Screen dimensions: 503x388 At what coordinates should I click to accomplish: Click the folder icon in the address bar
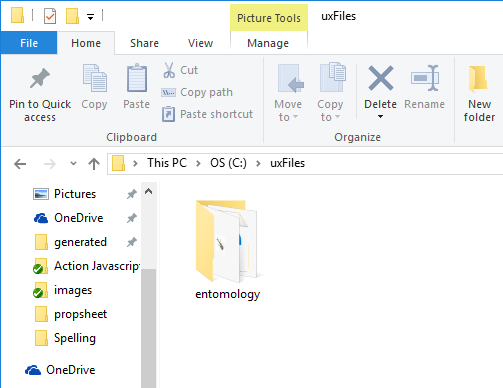tap(118, 163)
